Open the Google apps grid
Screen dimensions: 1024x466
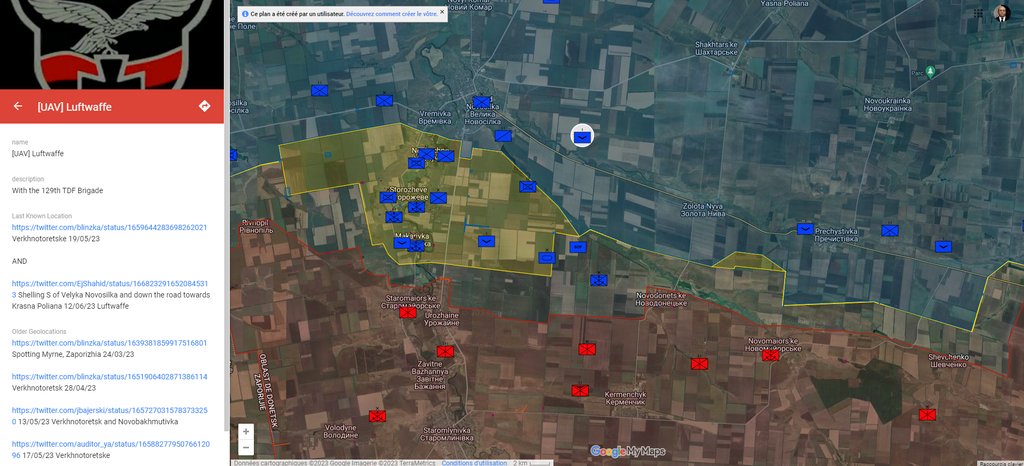click(x=977, y=13)
